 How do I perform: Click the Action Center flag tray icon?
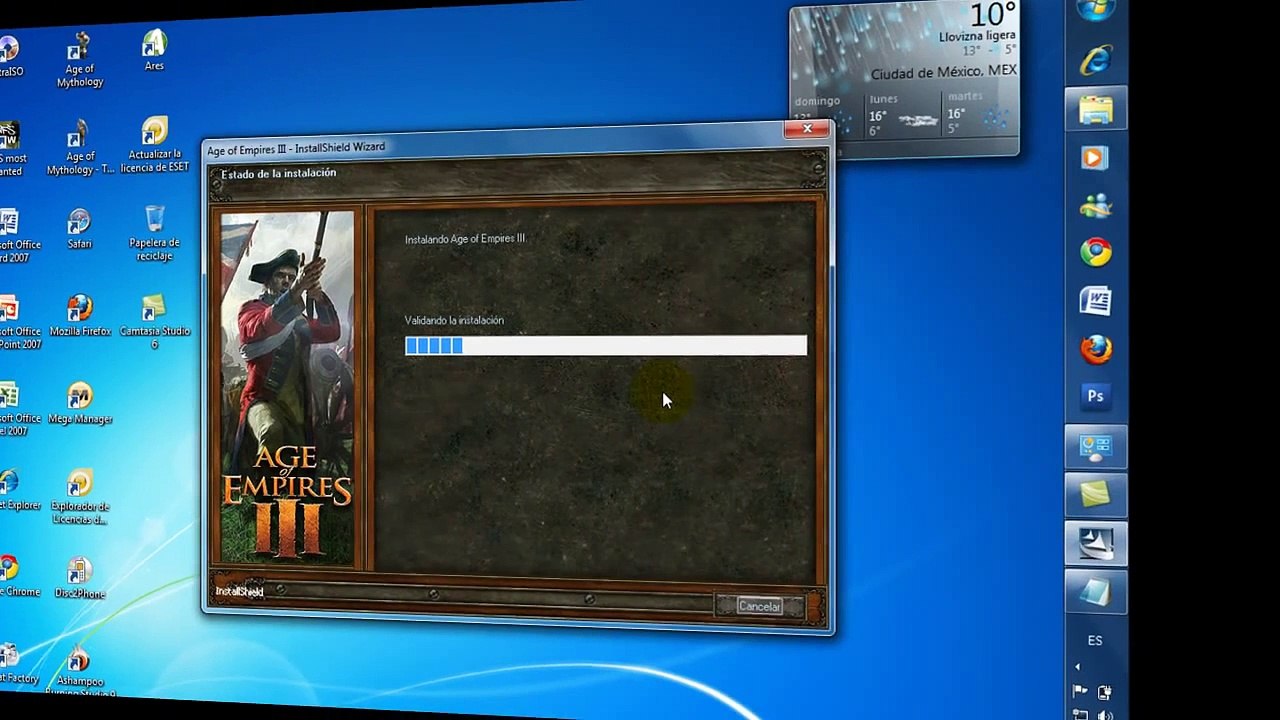1080,692
